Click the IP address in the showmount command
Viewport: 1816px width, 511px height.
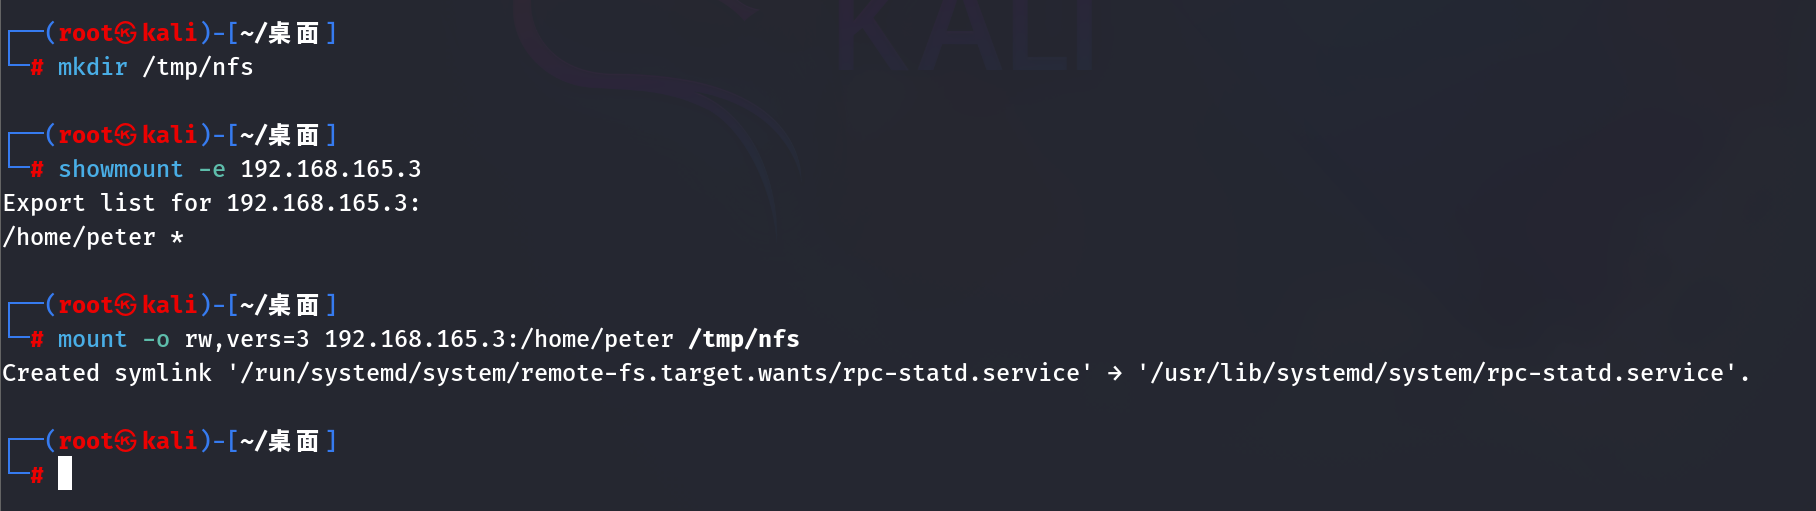point(331,169)
